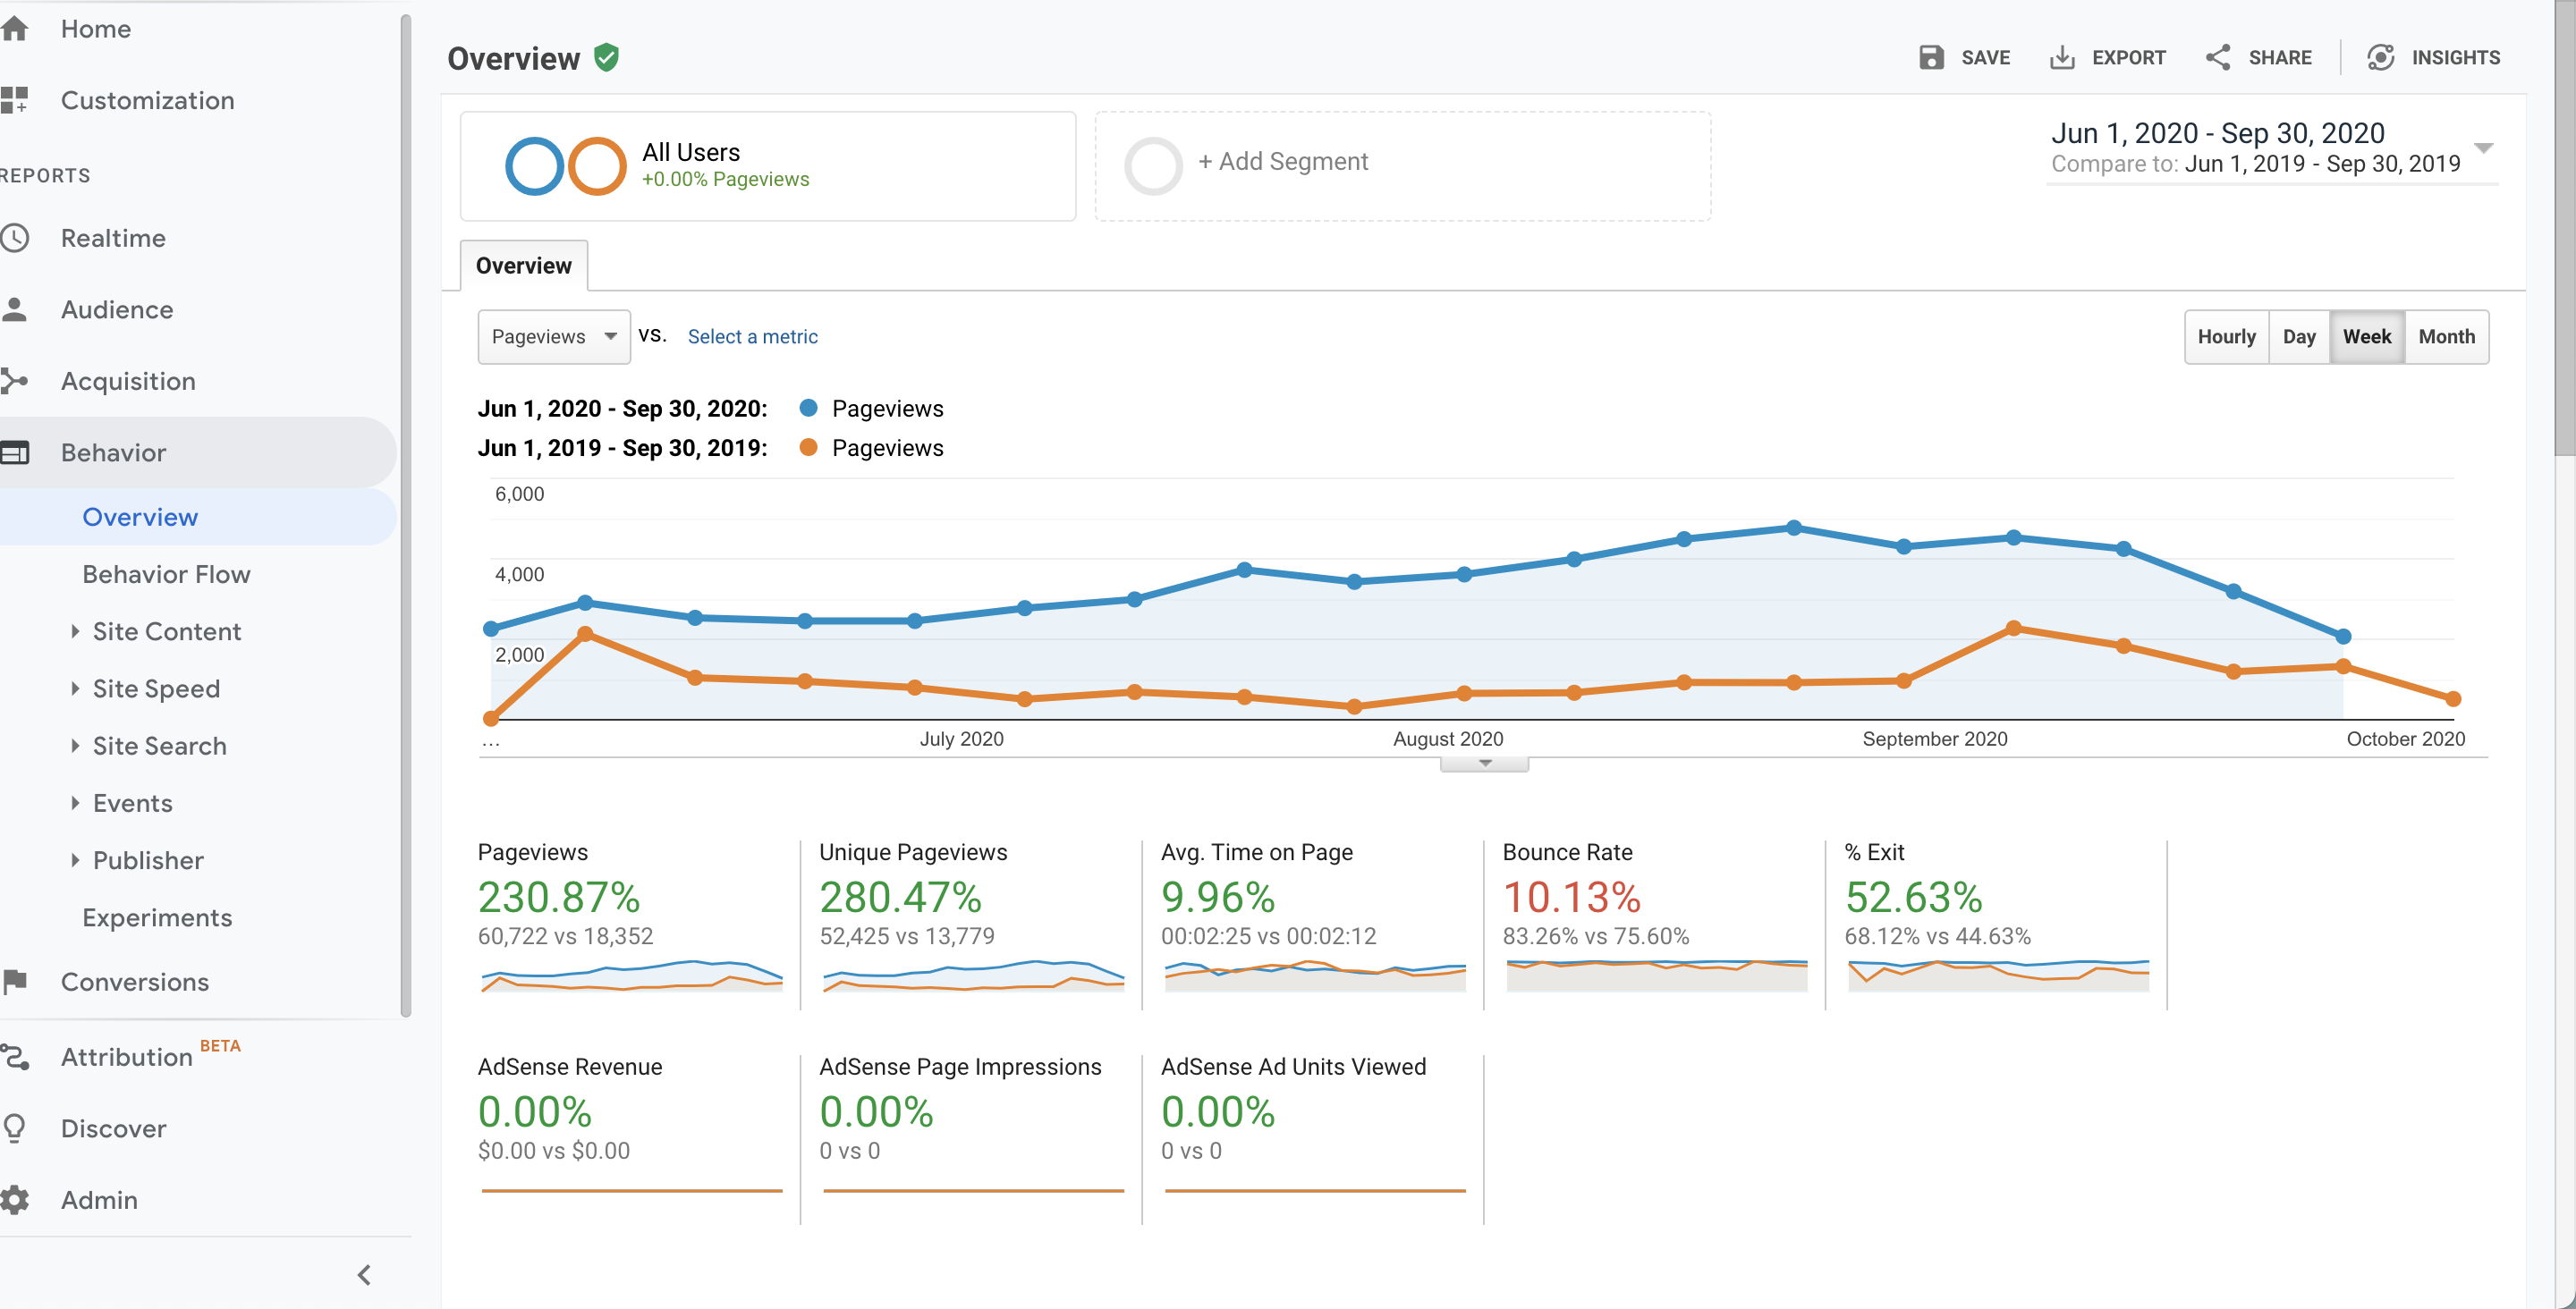
Task: Expand the date range picker arrow
Action: pyautogui.click(x=2483, y=148)
